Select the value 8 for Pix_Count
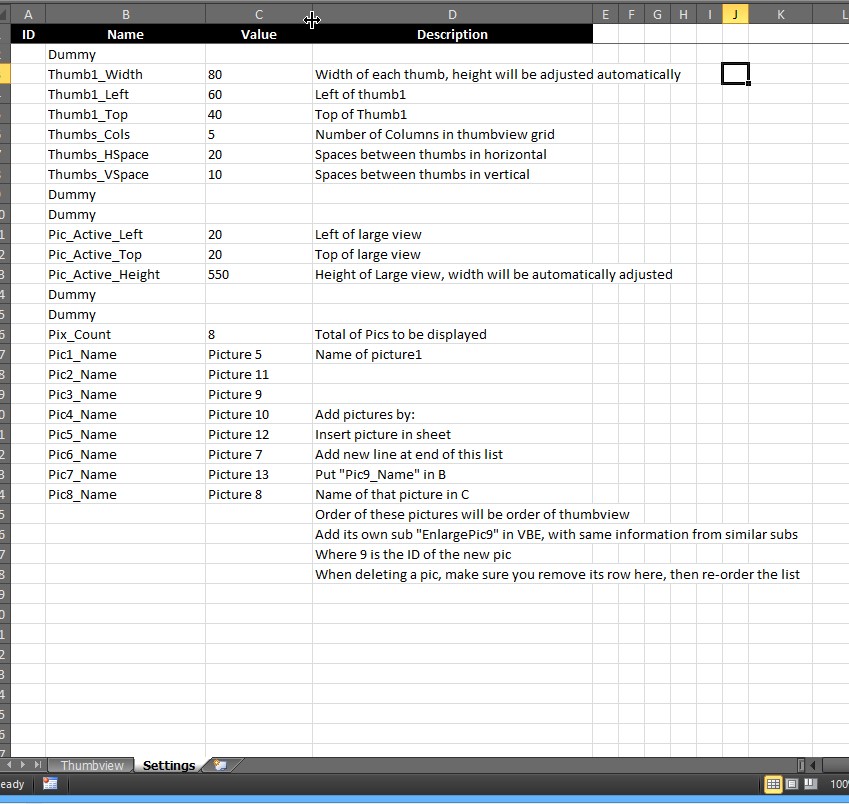Image resolution: width=849 pixels, height=804 pixels. pyautogui.click(x=259, y=335)
